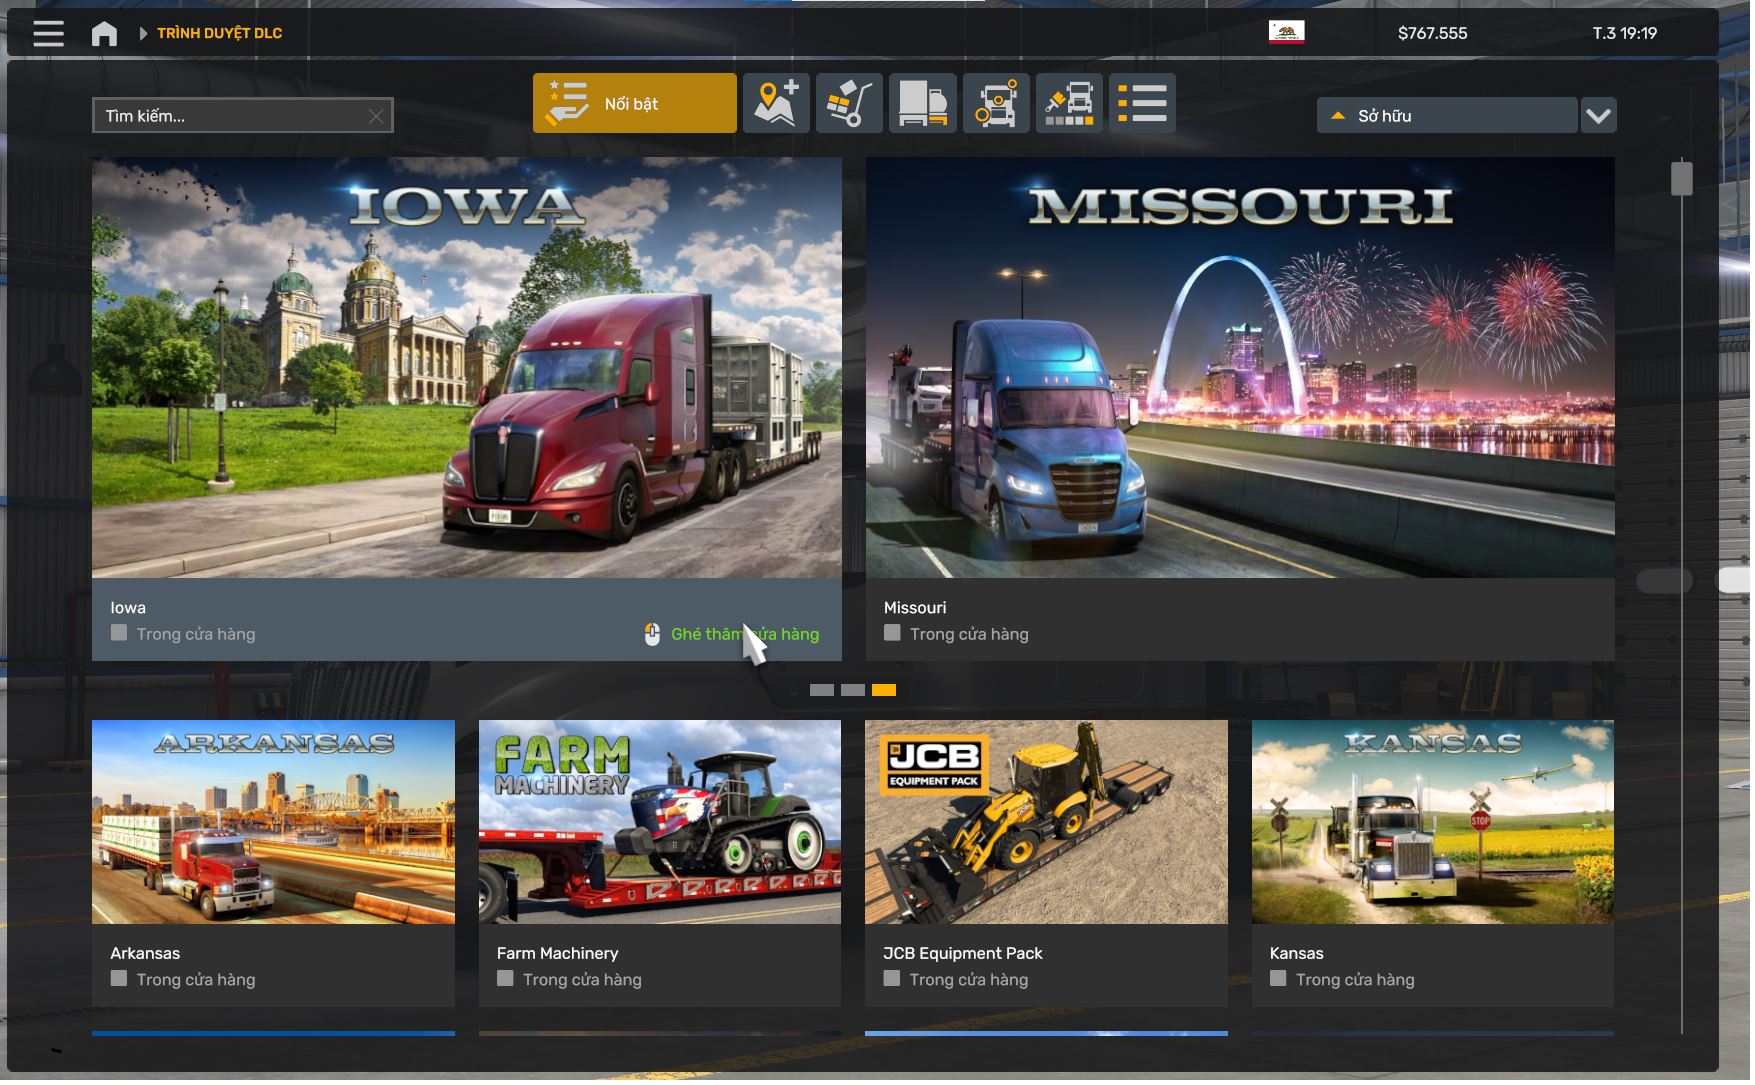The width and height of the screenshot is (1755, 1085).
Task: Select the first carousel page indicator
Action: 822,690
